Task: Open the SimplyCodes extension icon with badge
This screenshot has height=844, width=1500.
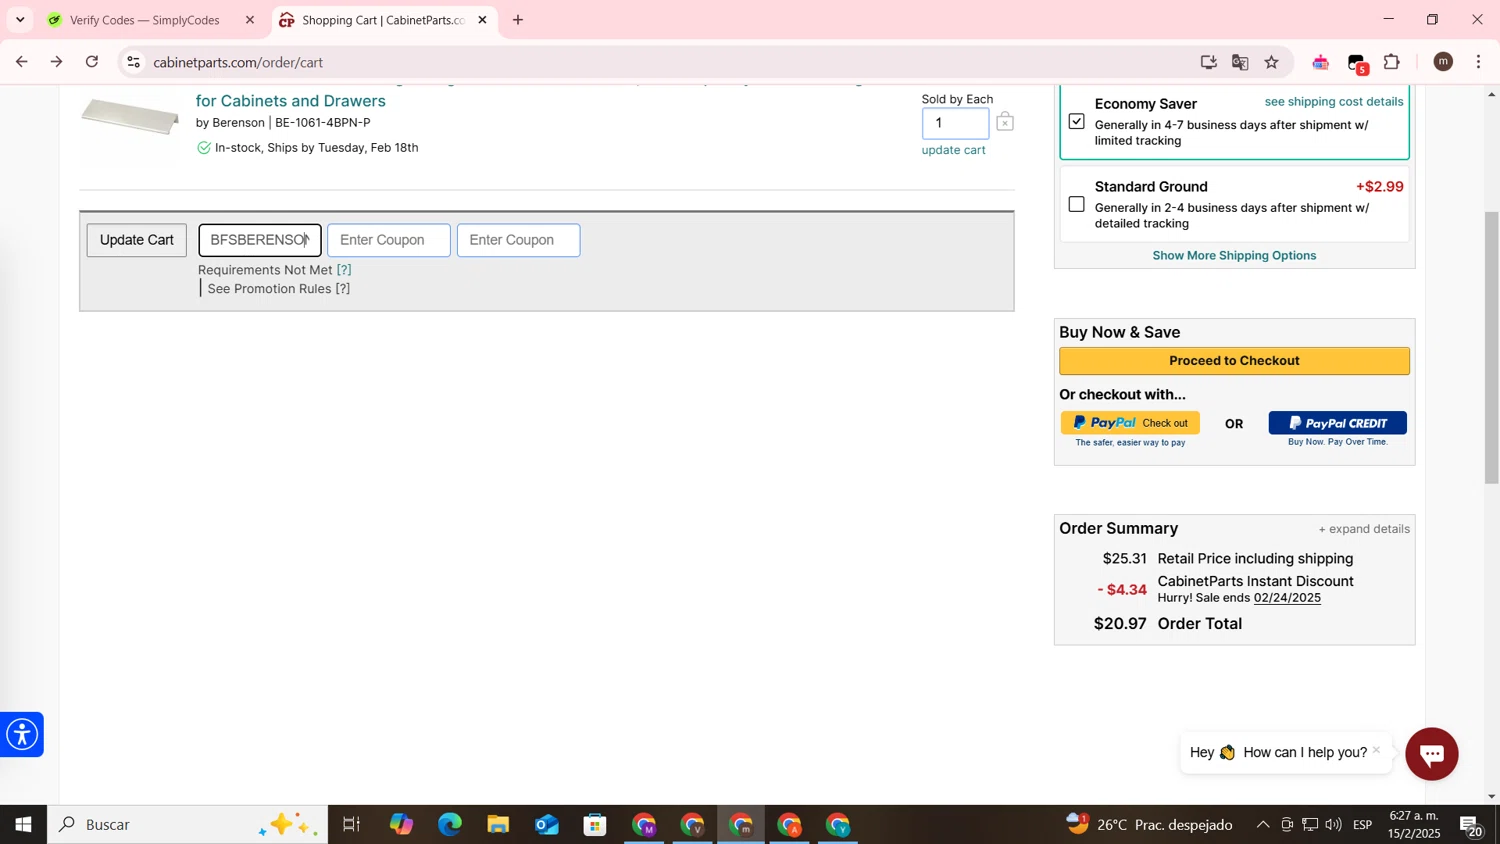Action: click(1357, 64)
